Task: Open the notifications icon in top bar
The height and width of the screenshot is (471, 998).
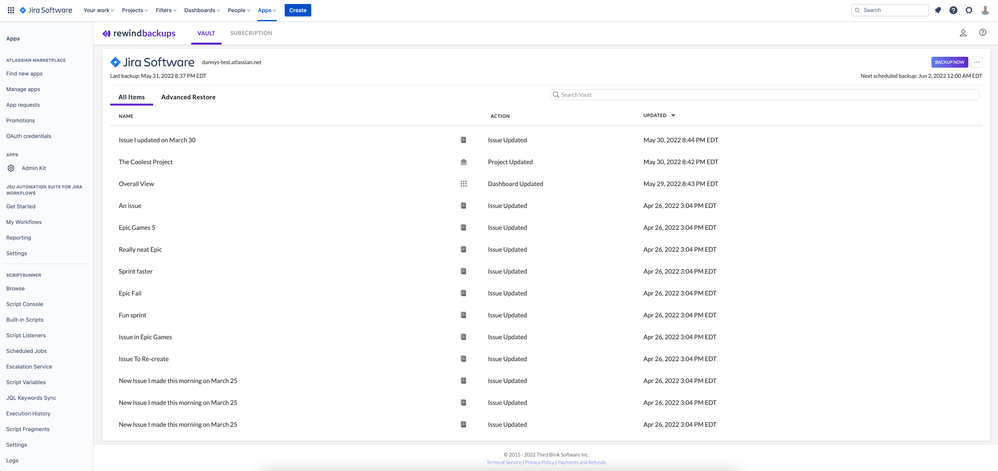Action: tap(938, 10)
